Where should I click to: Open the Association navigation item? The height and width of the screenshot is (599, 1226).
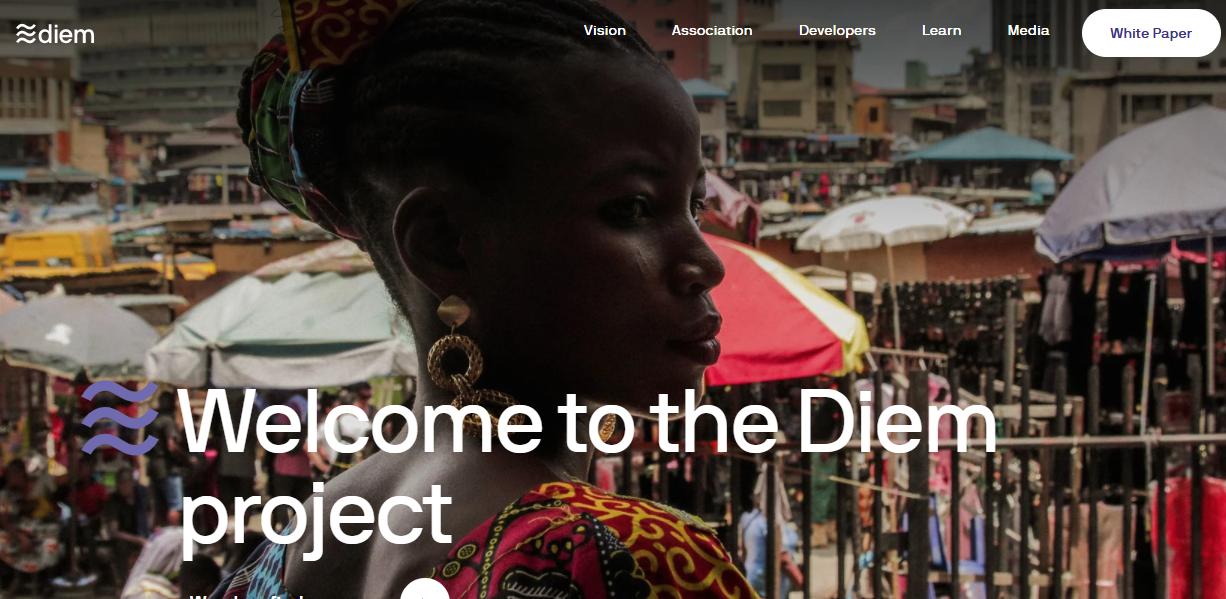click(712, 31)
